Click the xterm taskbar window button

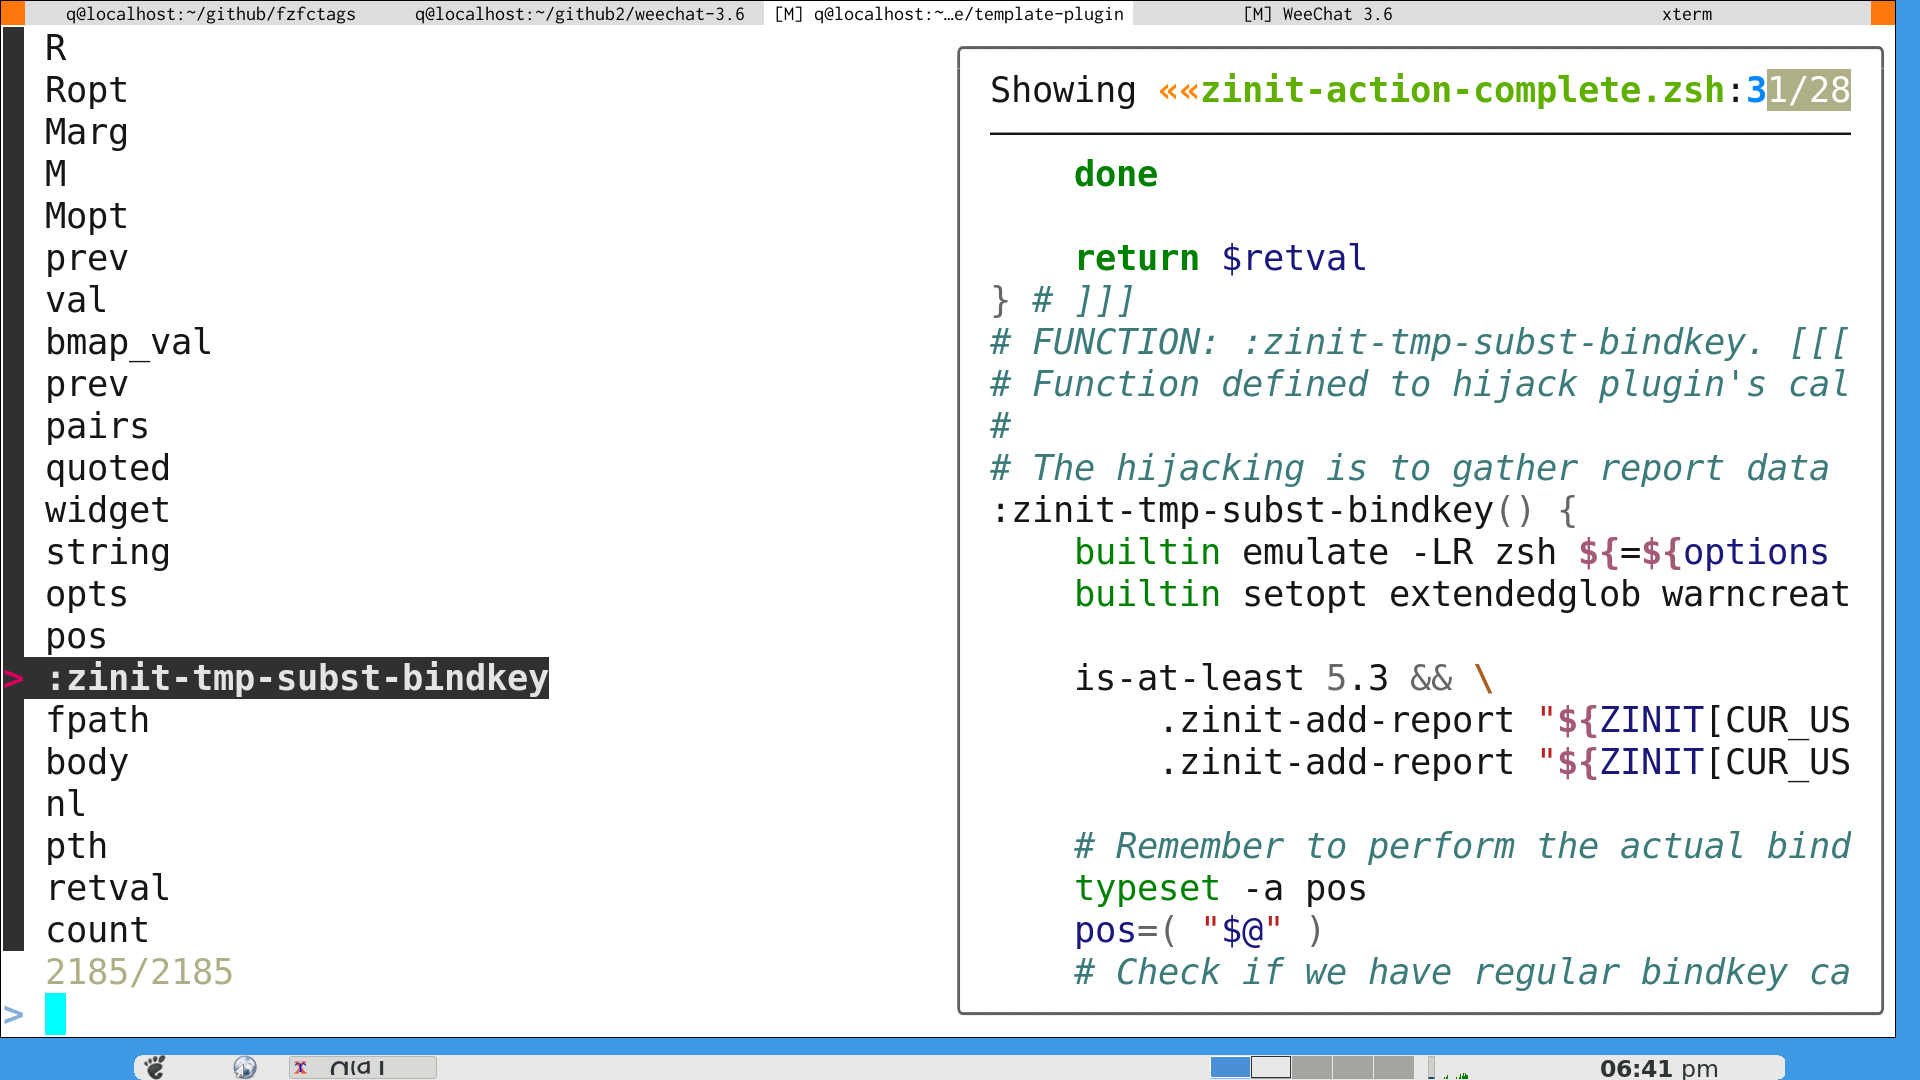(362, 1067)
